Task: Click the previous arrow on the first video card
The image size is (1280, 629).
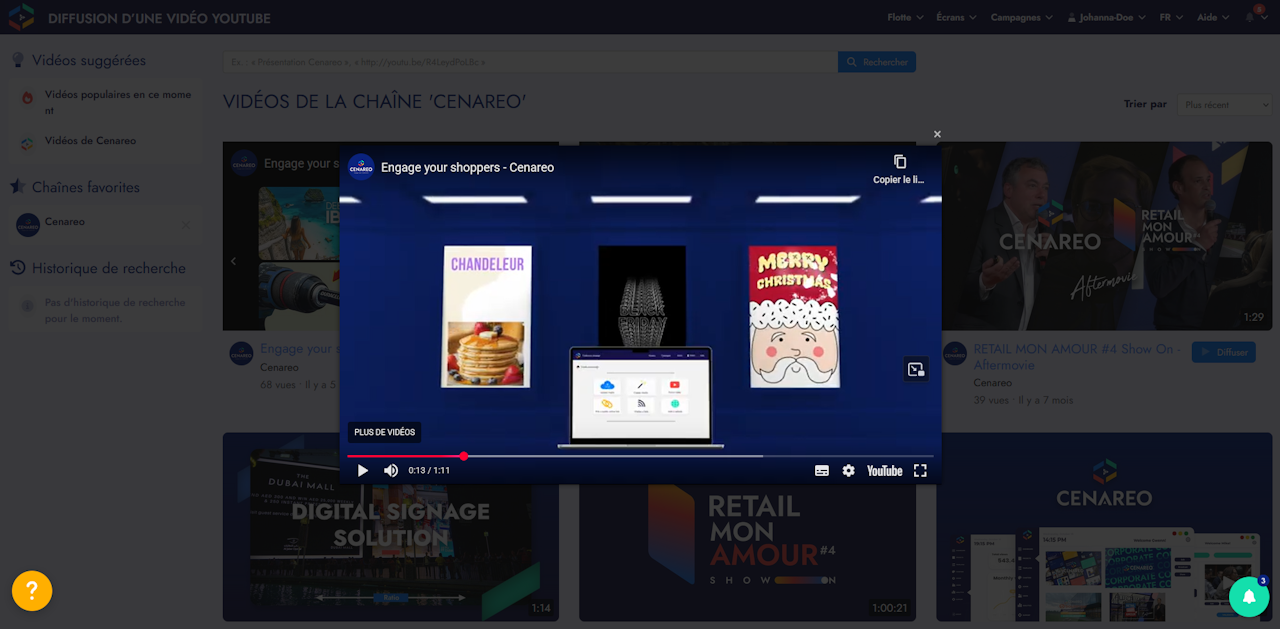Action: pyautogui.click(x=234, y=261)
